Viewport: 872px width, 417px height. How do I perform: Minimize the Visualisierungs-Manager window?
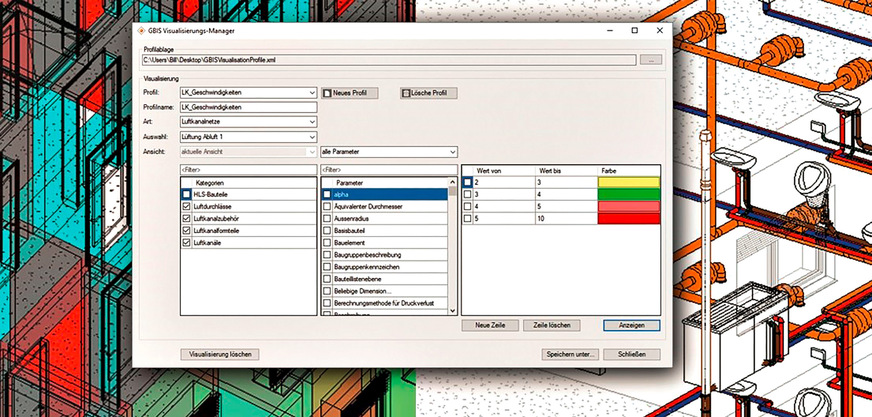tap(608, 31)
